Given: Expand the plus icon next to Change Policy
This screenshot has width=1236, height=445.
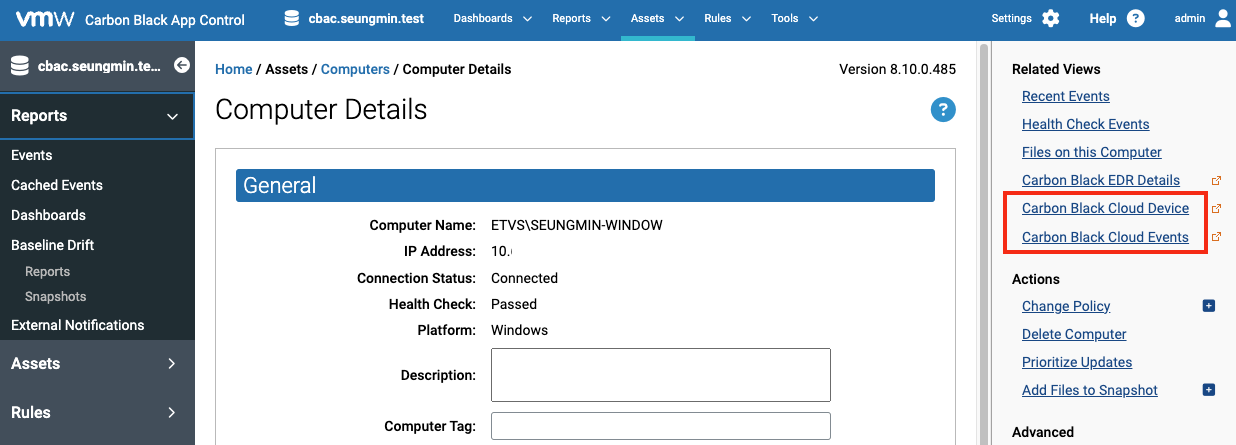Looking at the screenshot, I should (1209, 306).
